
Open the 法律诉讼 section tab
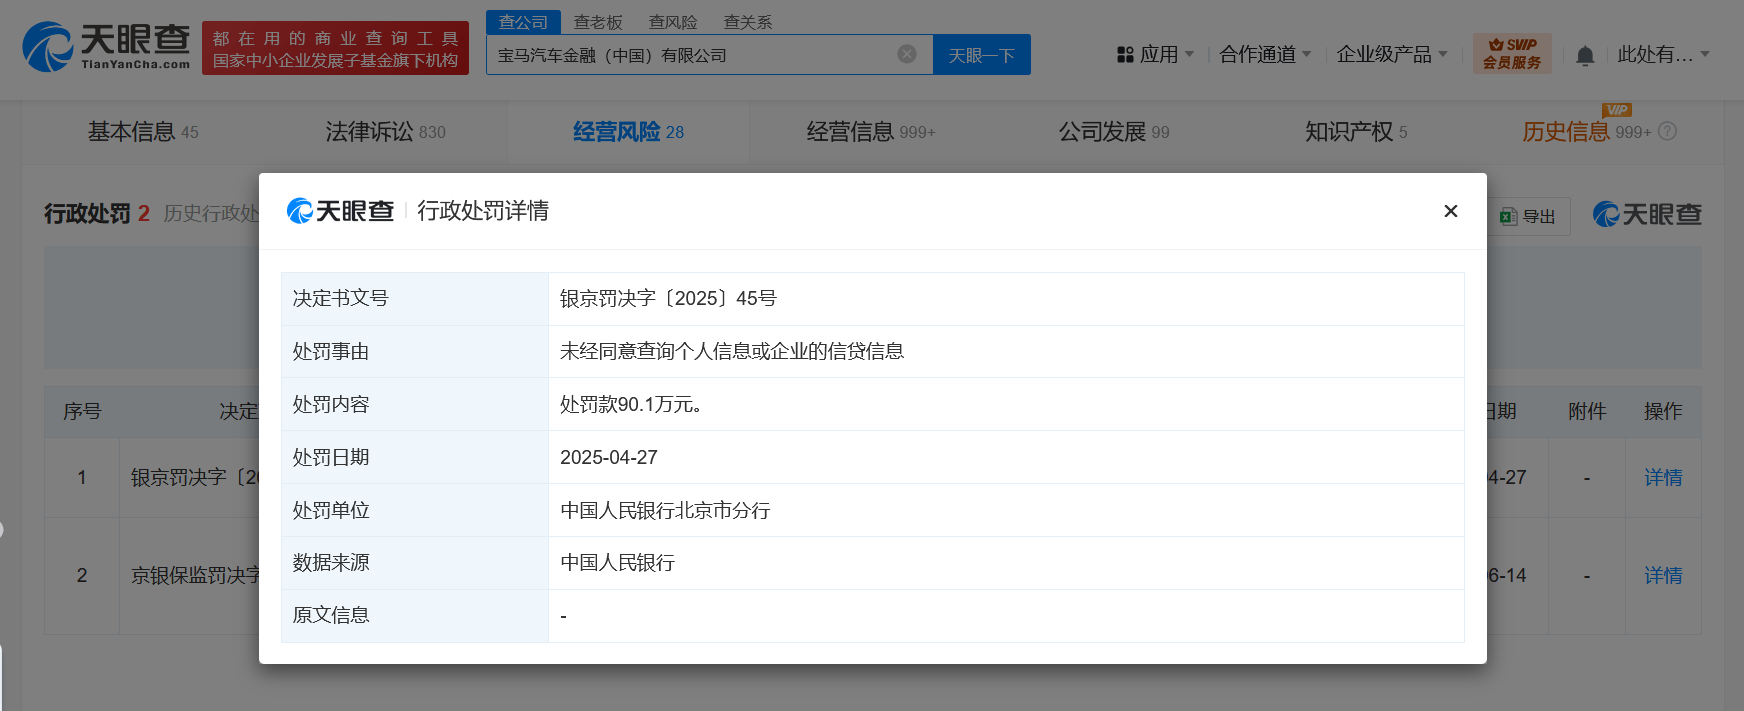385,132
